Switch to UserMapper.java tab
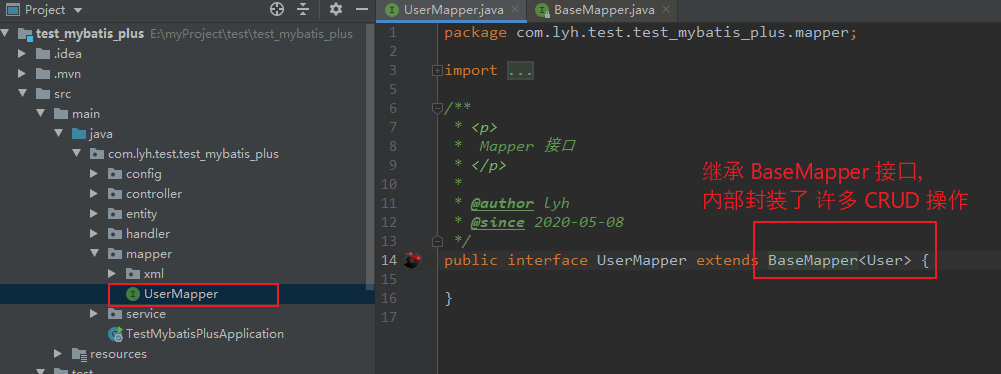Viewport: 1001px width, 374px height. [x=451, y=10]
